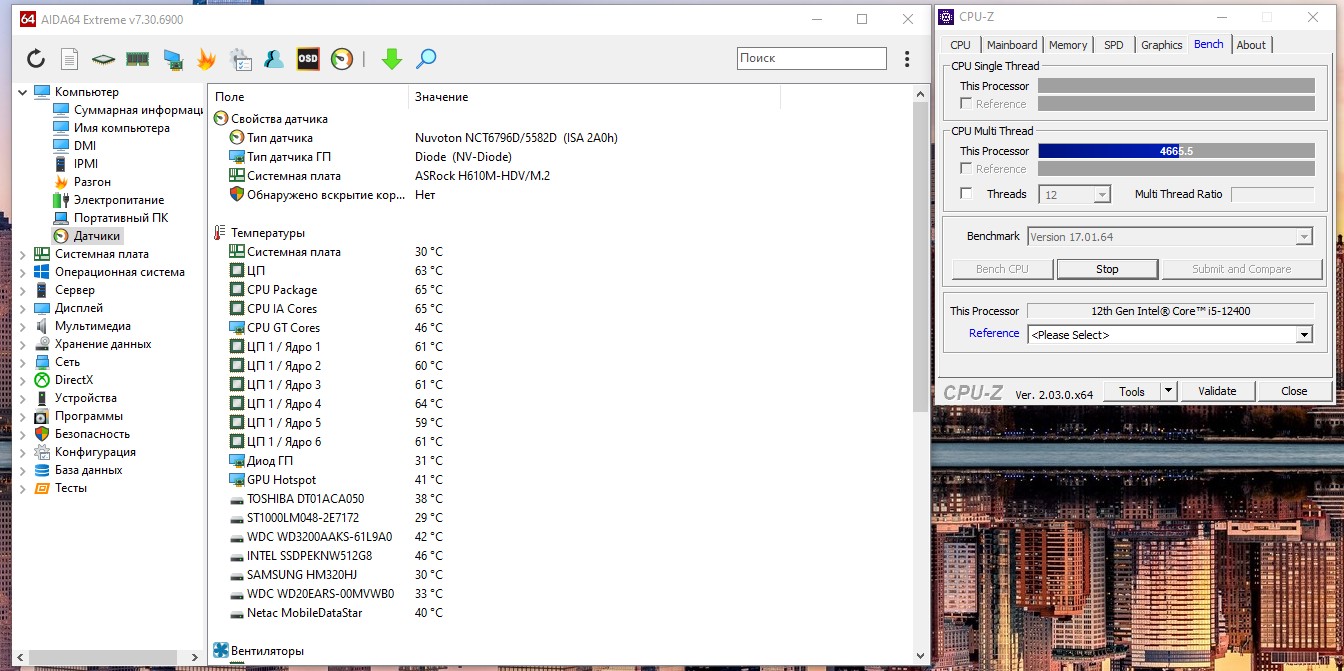Viewport: 1344px width, 671px height.
Task: Click the gauge sensor panel toolbar icon
Action: [342, 59]
